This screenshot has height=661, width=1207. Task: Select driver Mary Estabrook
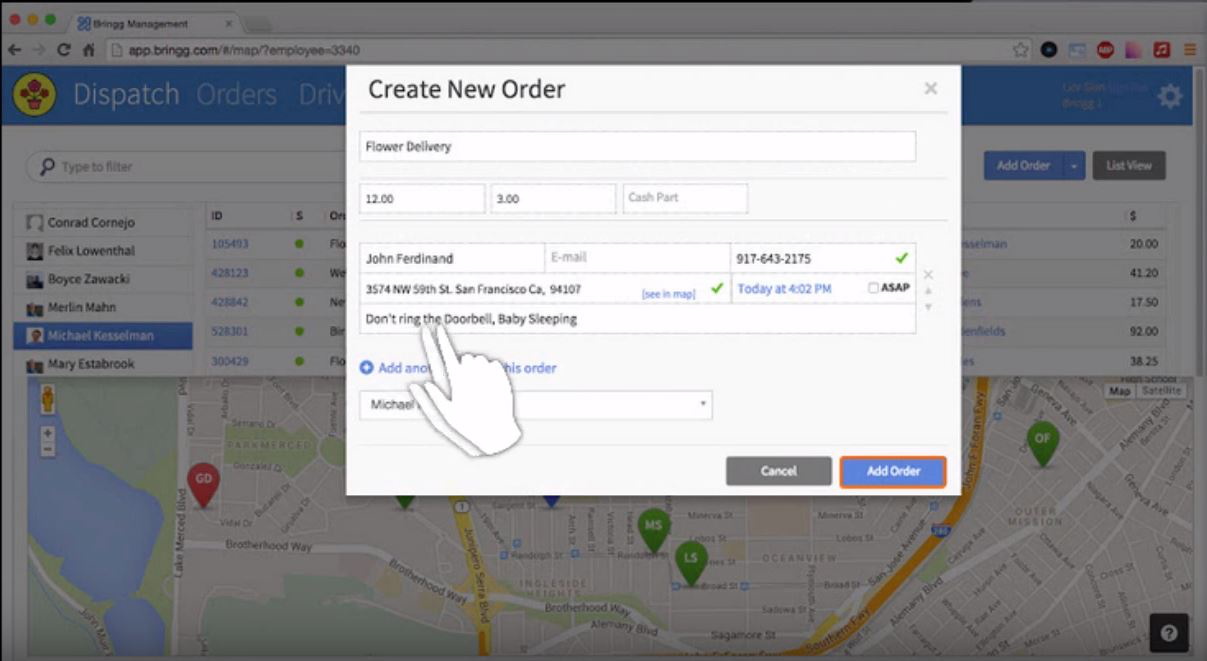pyautogui.click(x=102, y=364)
